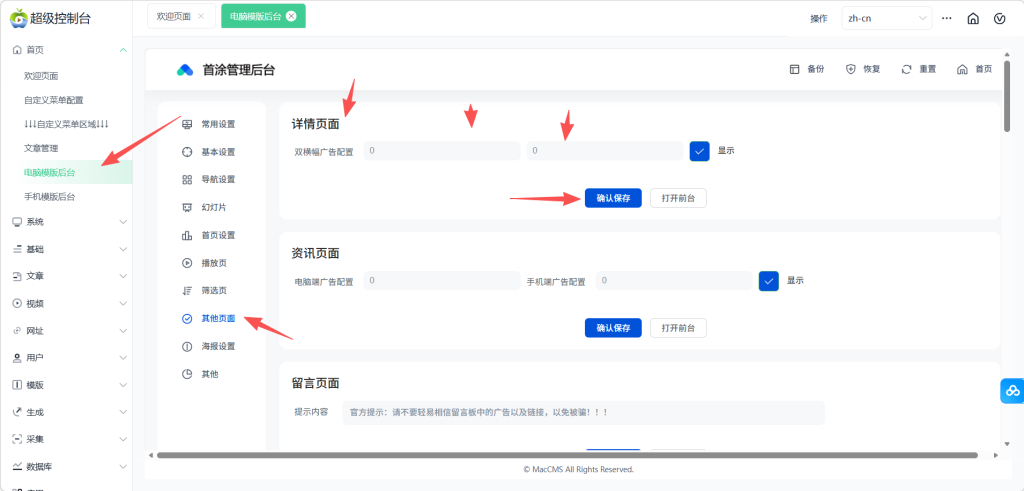Viewport: 1024px width, 491px height.
Task: Focus the 提示内容 input field
Action: tap(583, 413)
